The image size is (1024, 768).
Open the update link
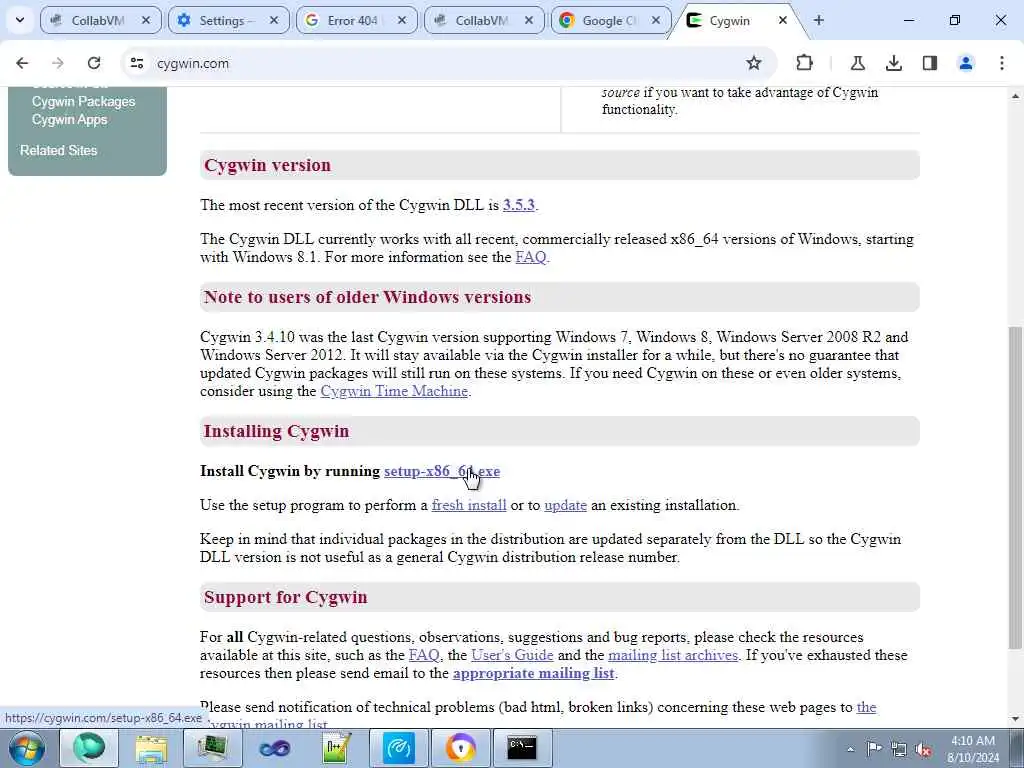[x=566, y=505]
